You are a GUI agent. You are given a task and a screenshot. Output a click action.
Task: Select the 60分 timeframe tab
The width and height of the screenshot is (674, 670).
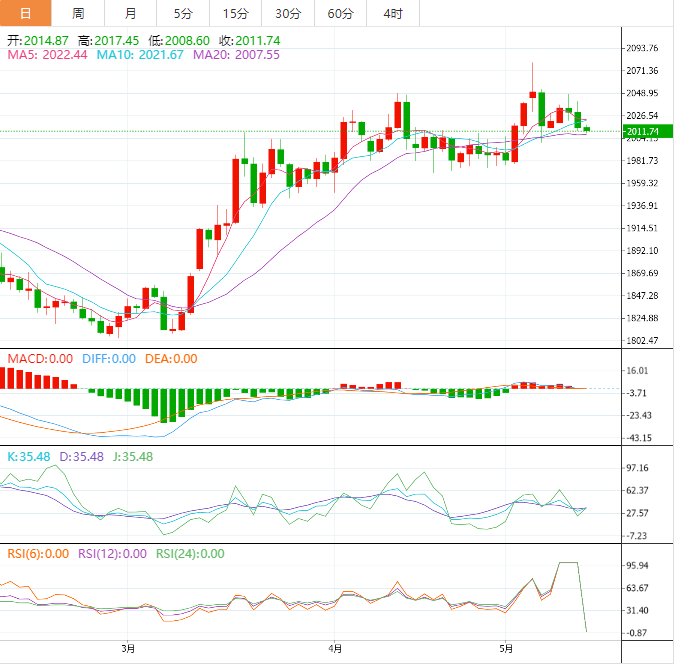(x=340, y=13)
